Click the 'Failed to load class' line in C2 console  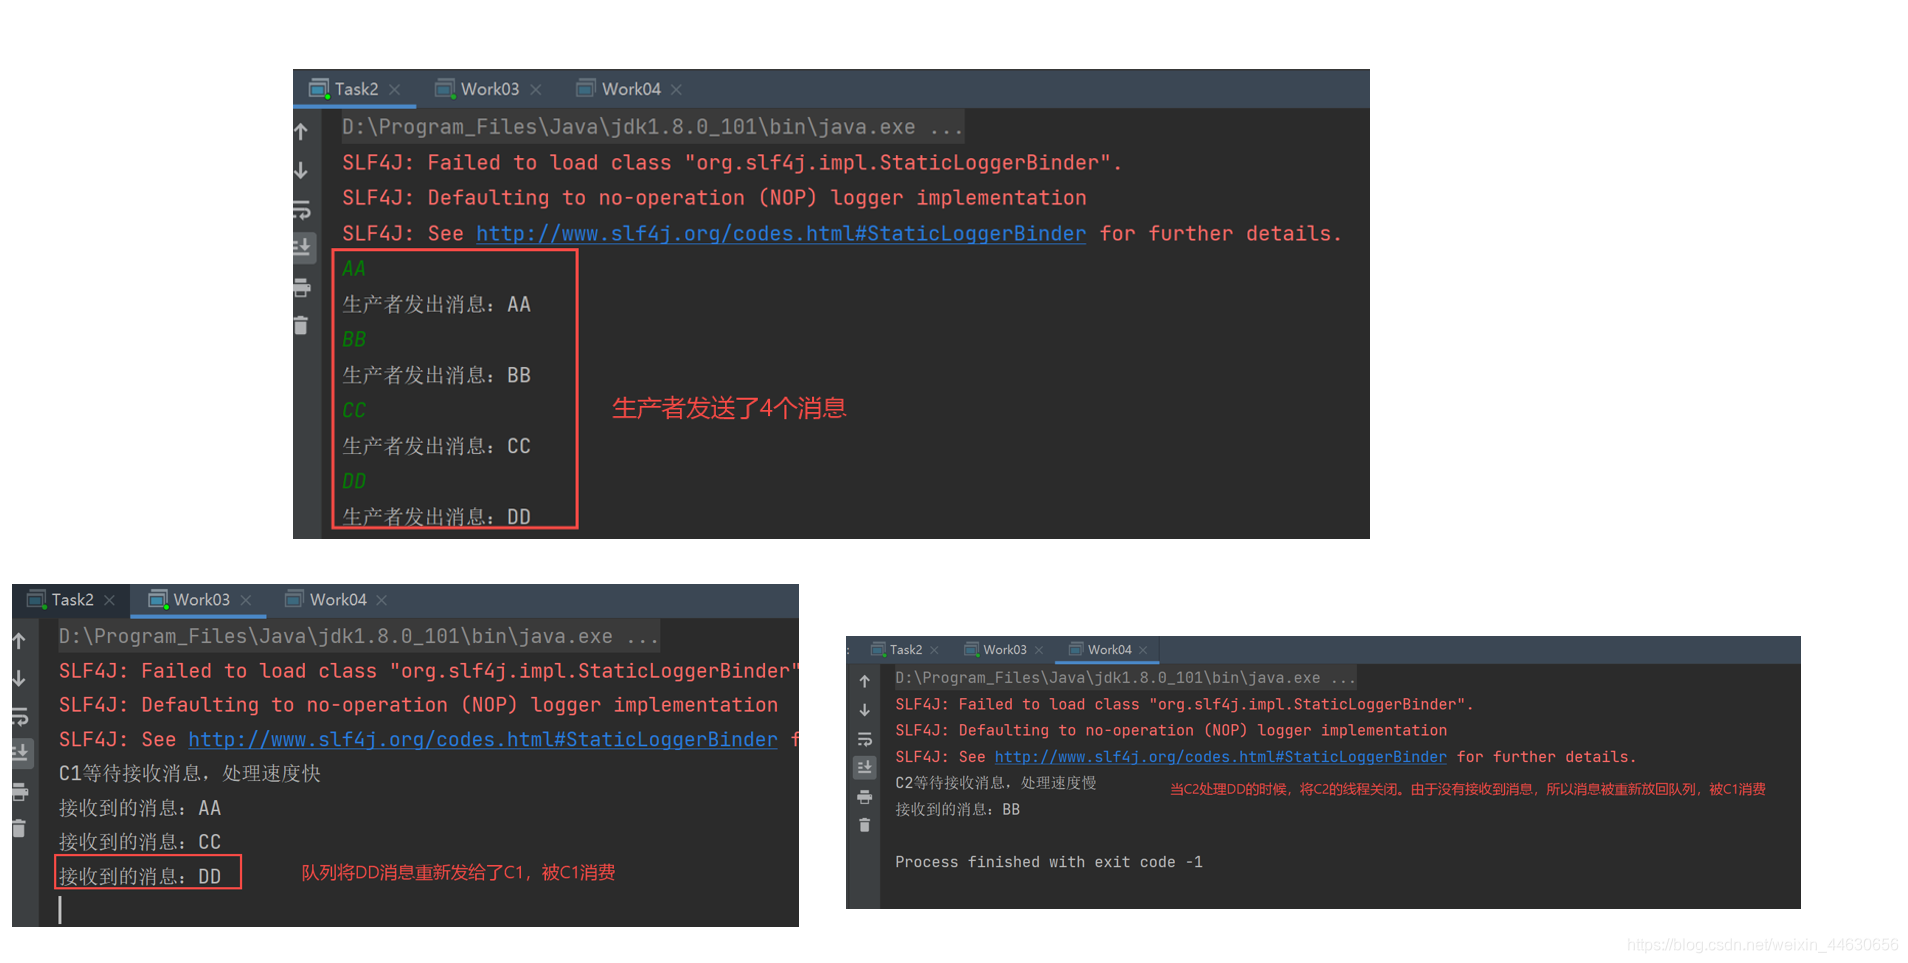click(x=1184, y=704)
